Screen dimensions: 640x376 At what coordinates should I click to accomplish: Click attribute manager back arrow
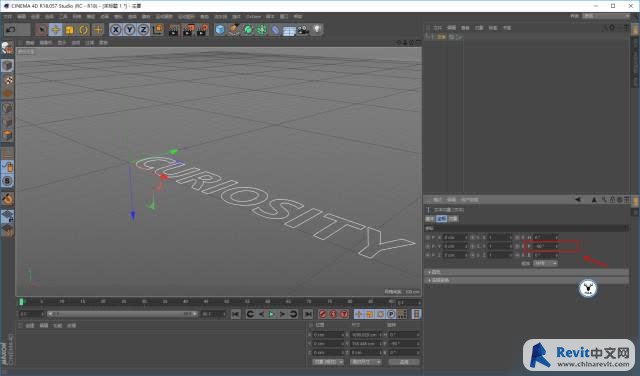click(x=578, y=200)
